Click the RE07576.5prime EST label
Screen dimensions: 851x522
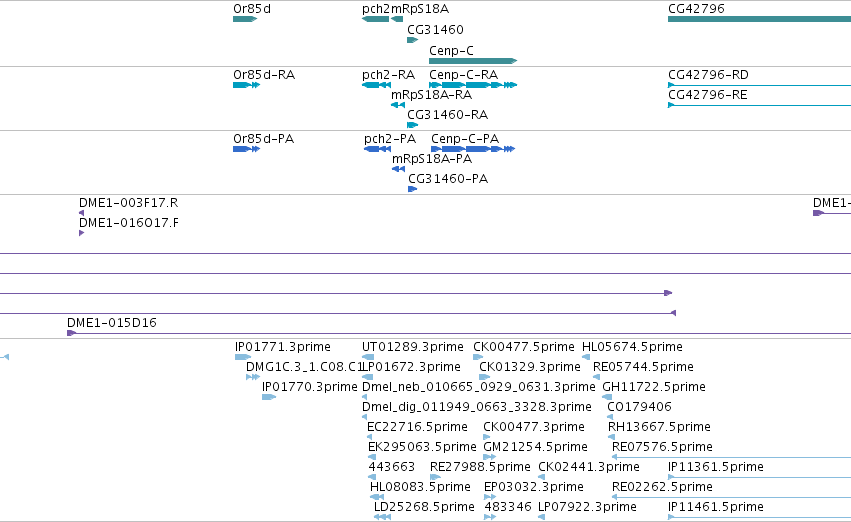(x=662, y=447)
